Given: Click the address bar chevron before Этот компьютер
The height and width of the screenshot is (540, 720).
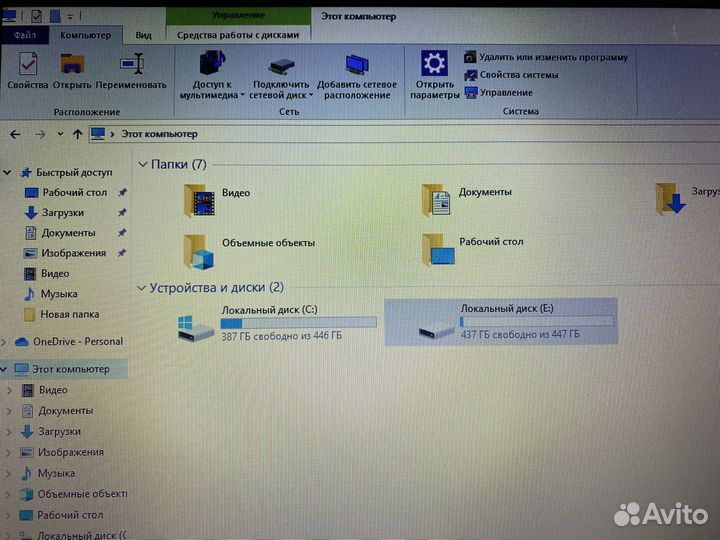Looking at the screenshot, I should coord(112,134).
